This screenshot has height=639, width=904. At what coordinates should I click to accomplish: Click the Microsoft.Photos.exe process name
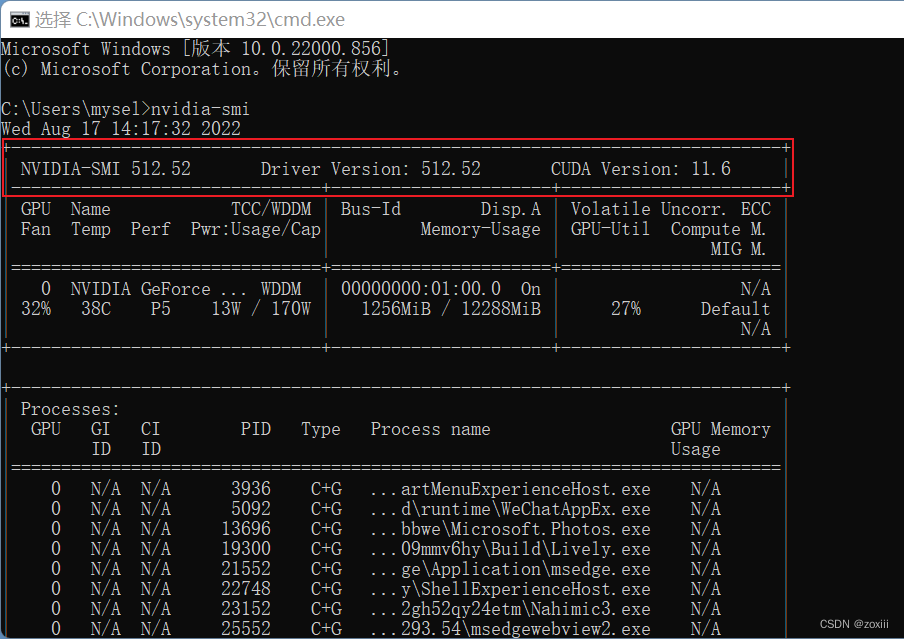click(512, 529)
